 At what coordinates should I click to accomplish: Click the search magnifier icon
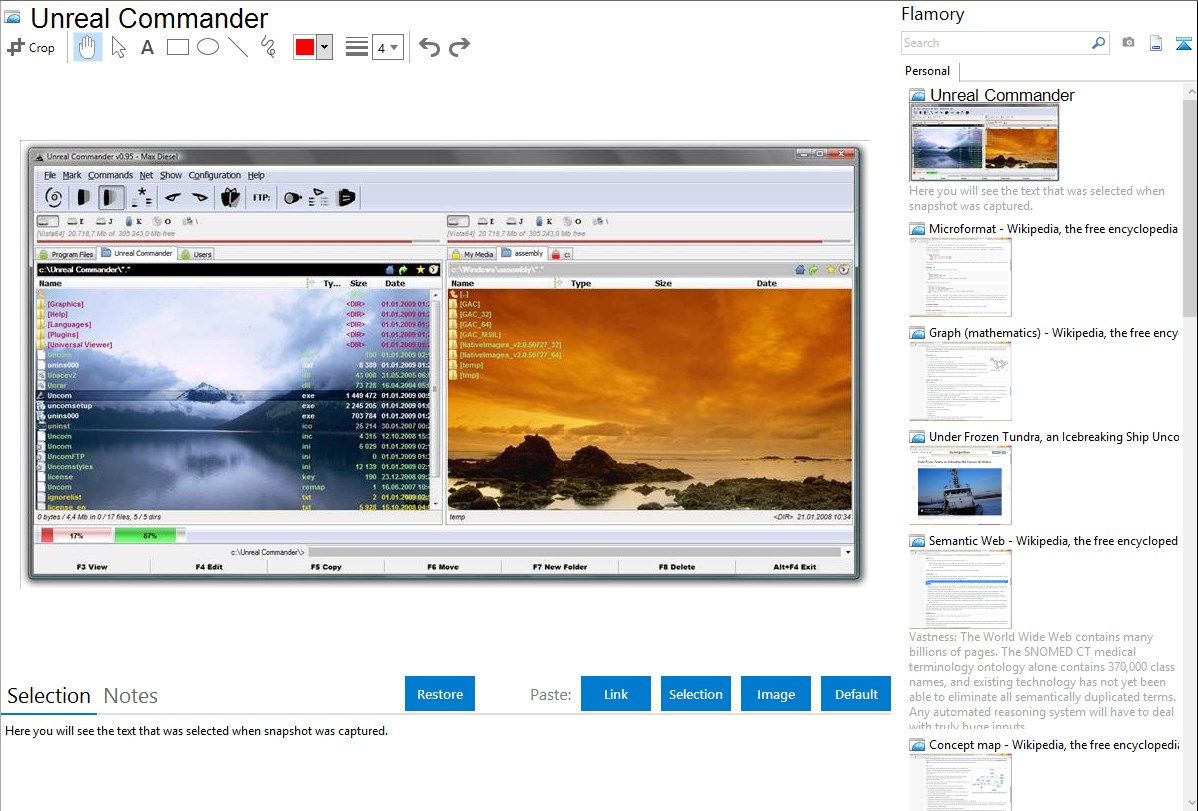pos(1098,43)
